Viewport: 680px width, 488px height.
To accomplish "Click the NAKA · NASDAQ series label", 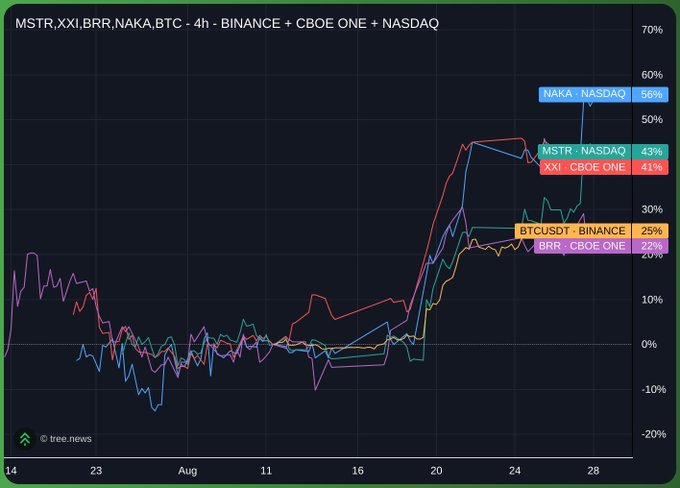I will click(x=584, y=94).
